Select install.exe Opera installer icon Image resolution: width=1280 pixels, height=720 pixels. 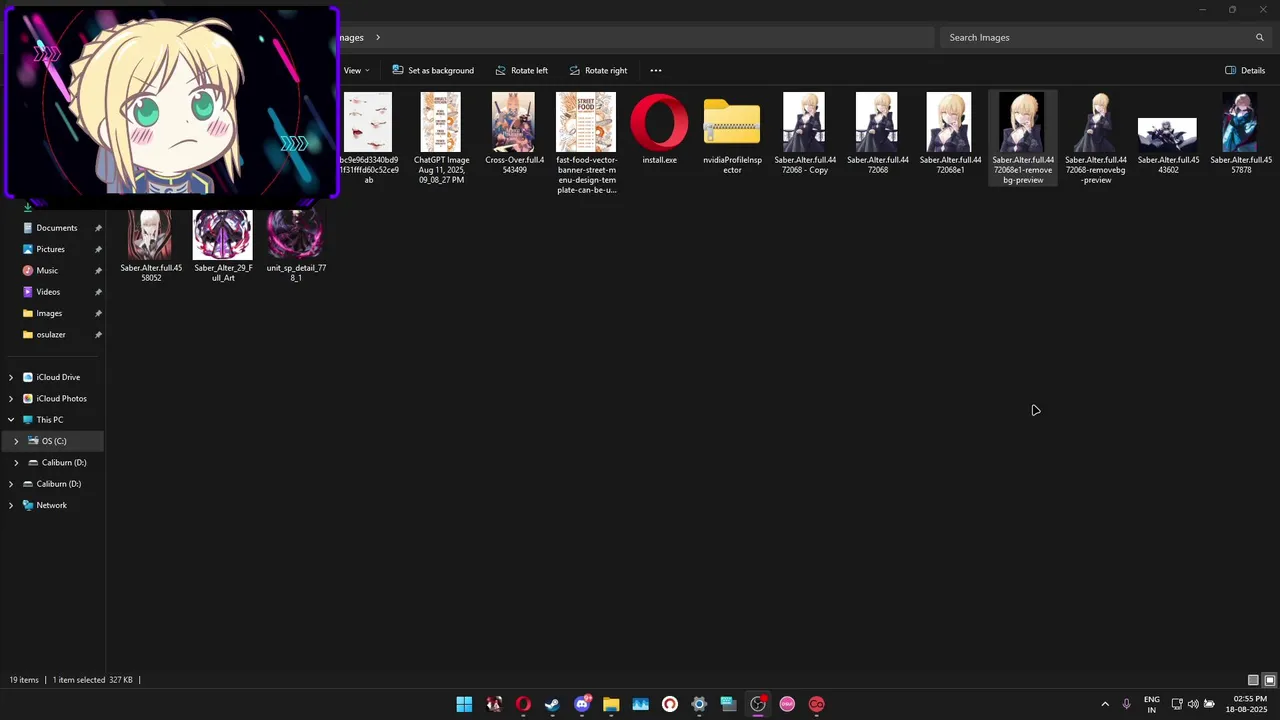pos(659,129)
